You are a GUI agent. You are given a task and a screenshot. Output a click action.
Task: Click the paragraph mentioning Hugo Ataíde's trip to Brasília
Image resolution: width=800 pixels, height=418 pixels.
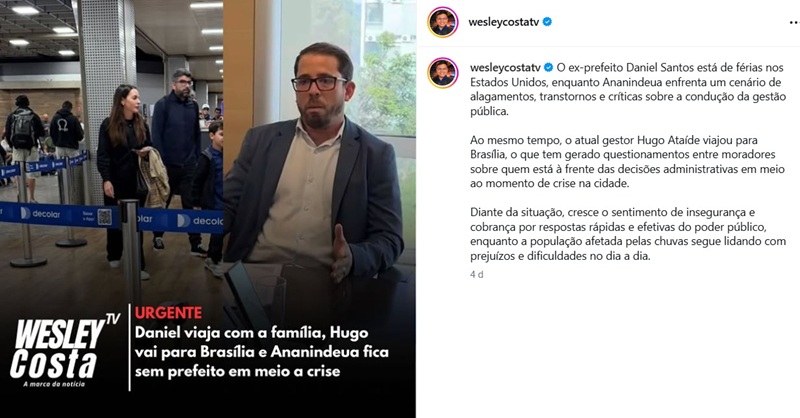coord(628,162)
